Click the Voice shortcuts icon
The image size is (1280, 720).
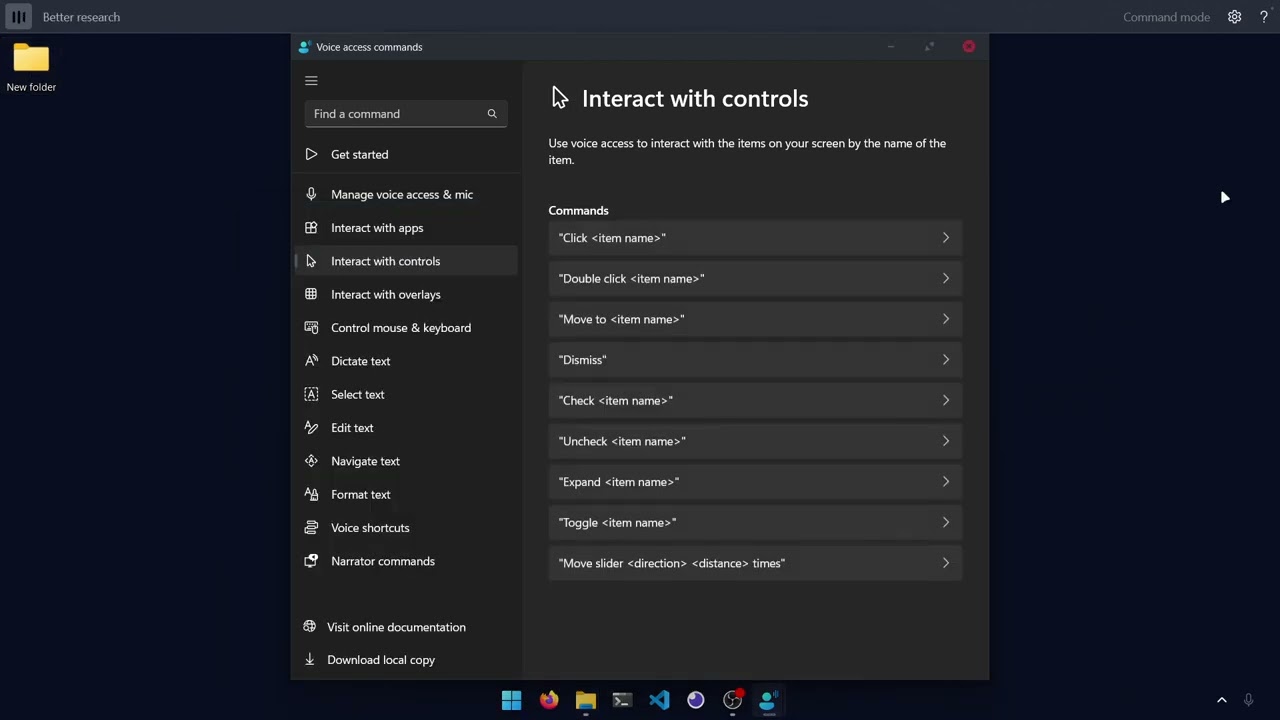(x=311, y=528)
